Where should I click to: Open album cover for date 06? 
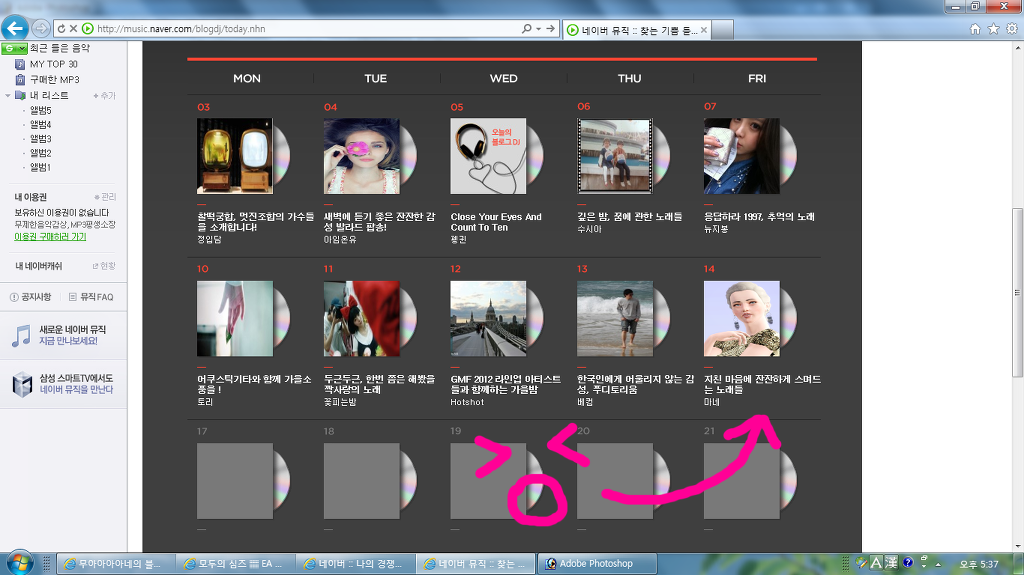point(615,156)
